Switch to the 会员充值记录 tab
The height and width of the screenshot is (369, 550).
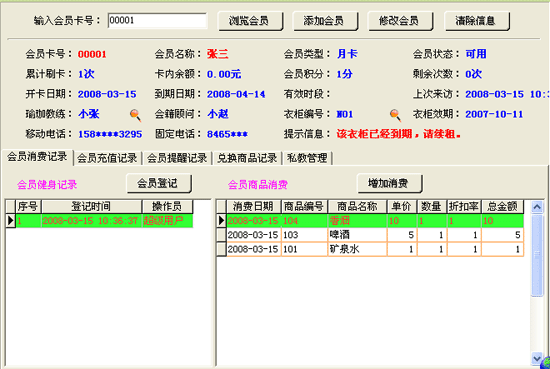tap(107, 158)
